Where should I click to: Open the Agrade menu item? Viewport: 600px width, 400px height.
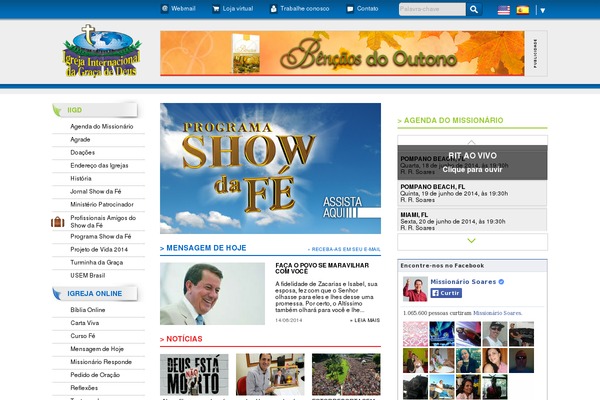pyautogui.click(x=80, y=139)
